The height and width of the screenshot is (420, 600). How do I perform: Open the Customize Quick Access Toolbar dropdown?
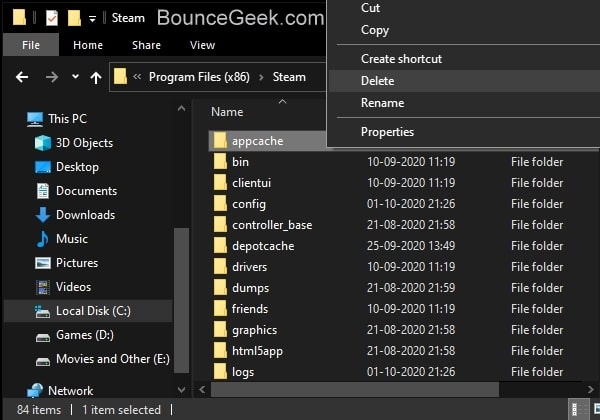pos(92,19)
